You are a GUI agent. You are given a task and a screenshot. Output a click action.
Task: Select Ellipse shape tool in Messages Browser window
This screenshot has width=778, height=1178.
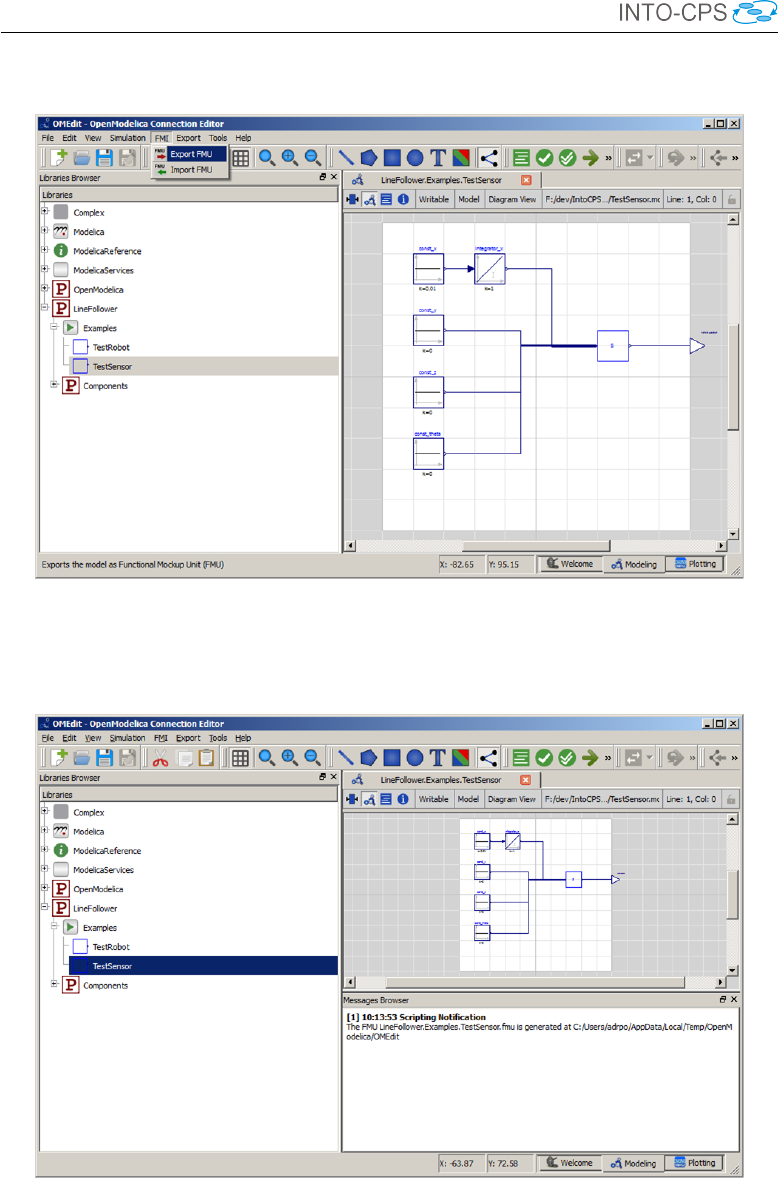(415, 758)
